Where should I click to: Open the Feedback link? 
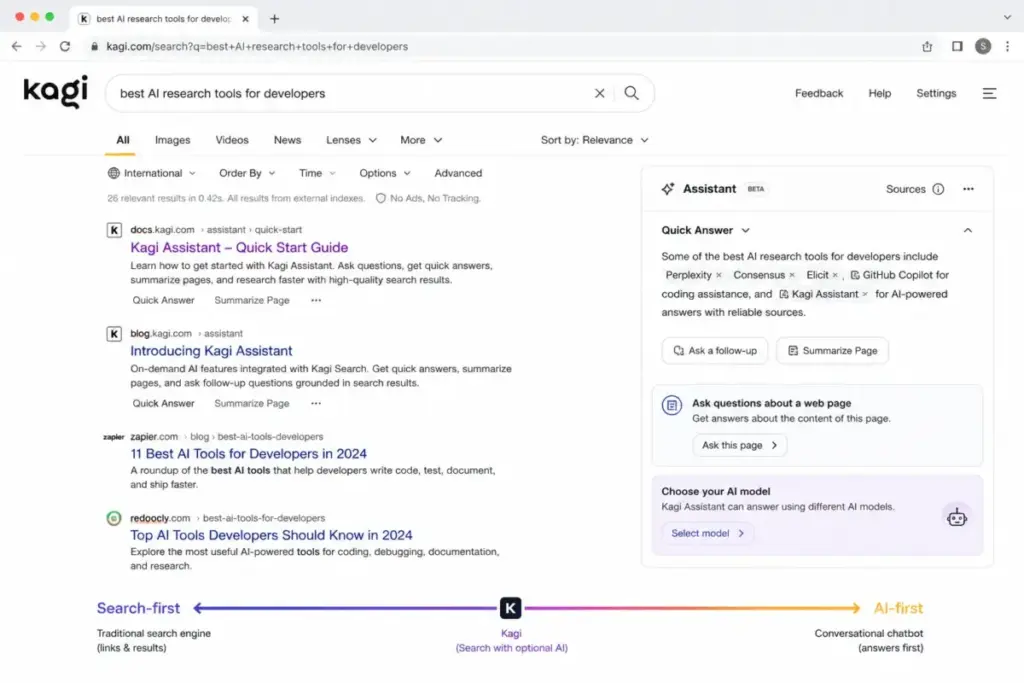coord(819,93)
